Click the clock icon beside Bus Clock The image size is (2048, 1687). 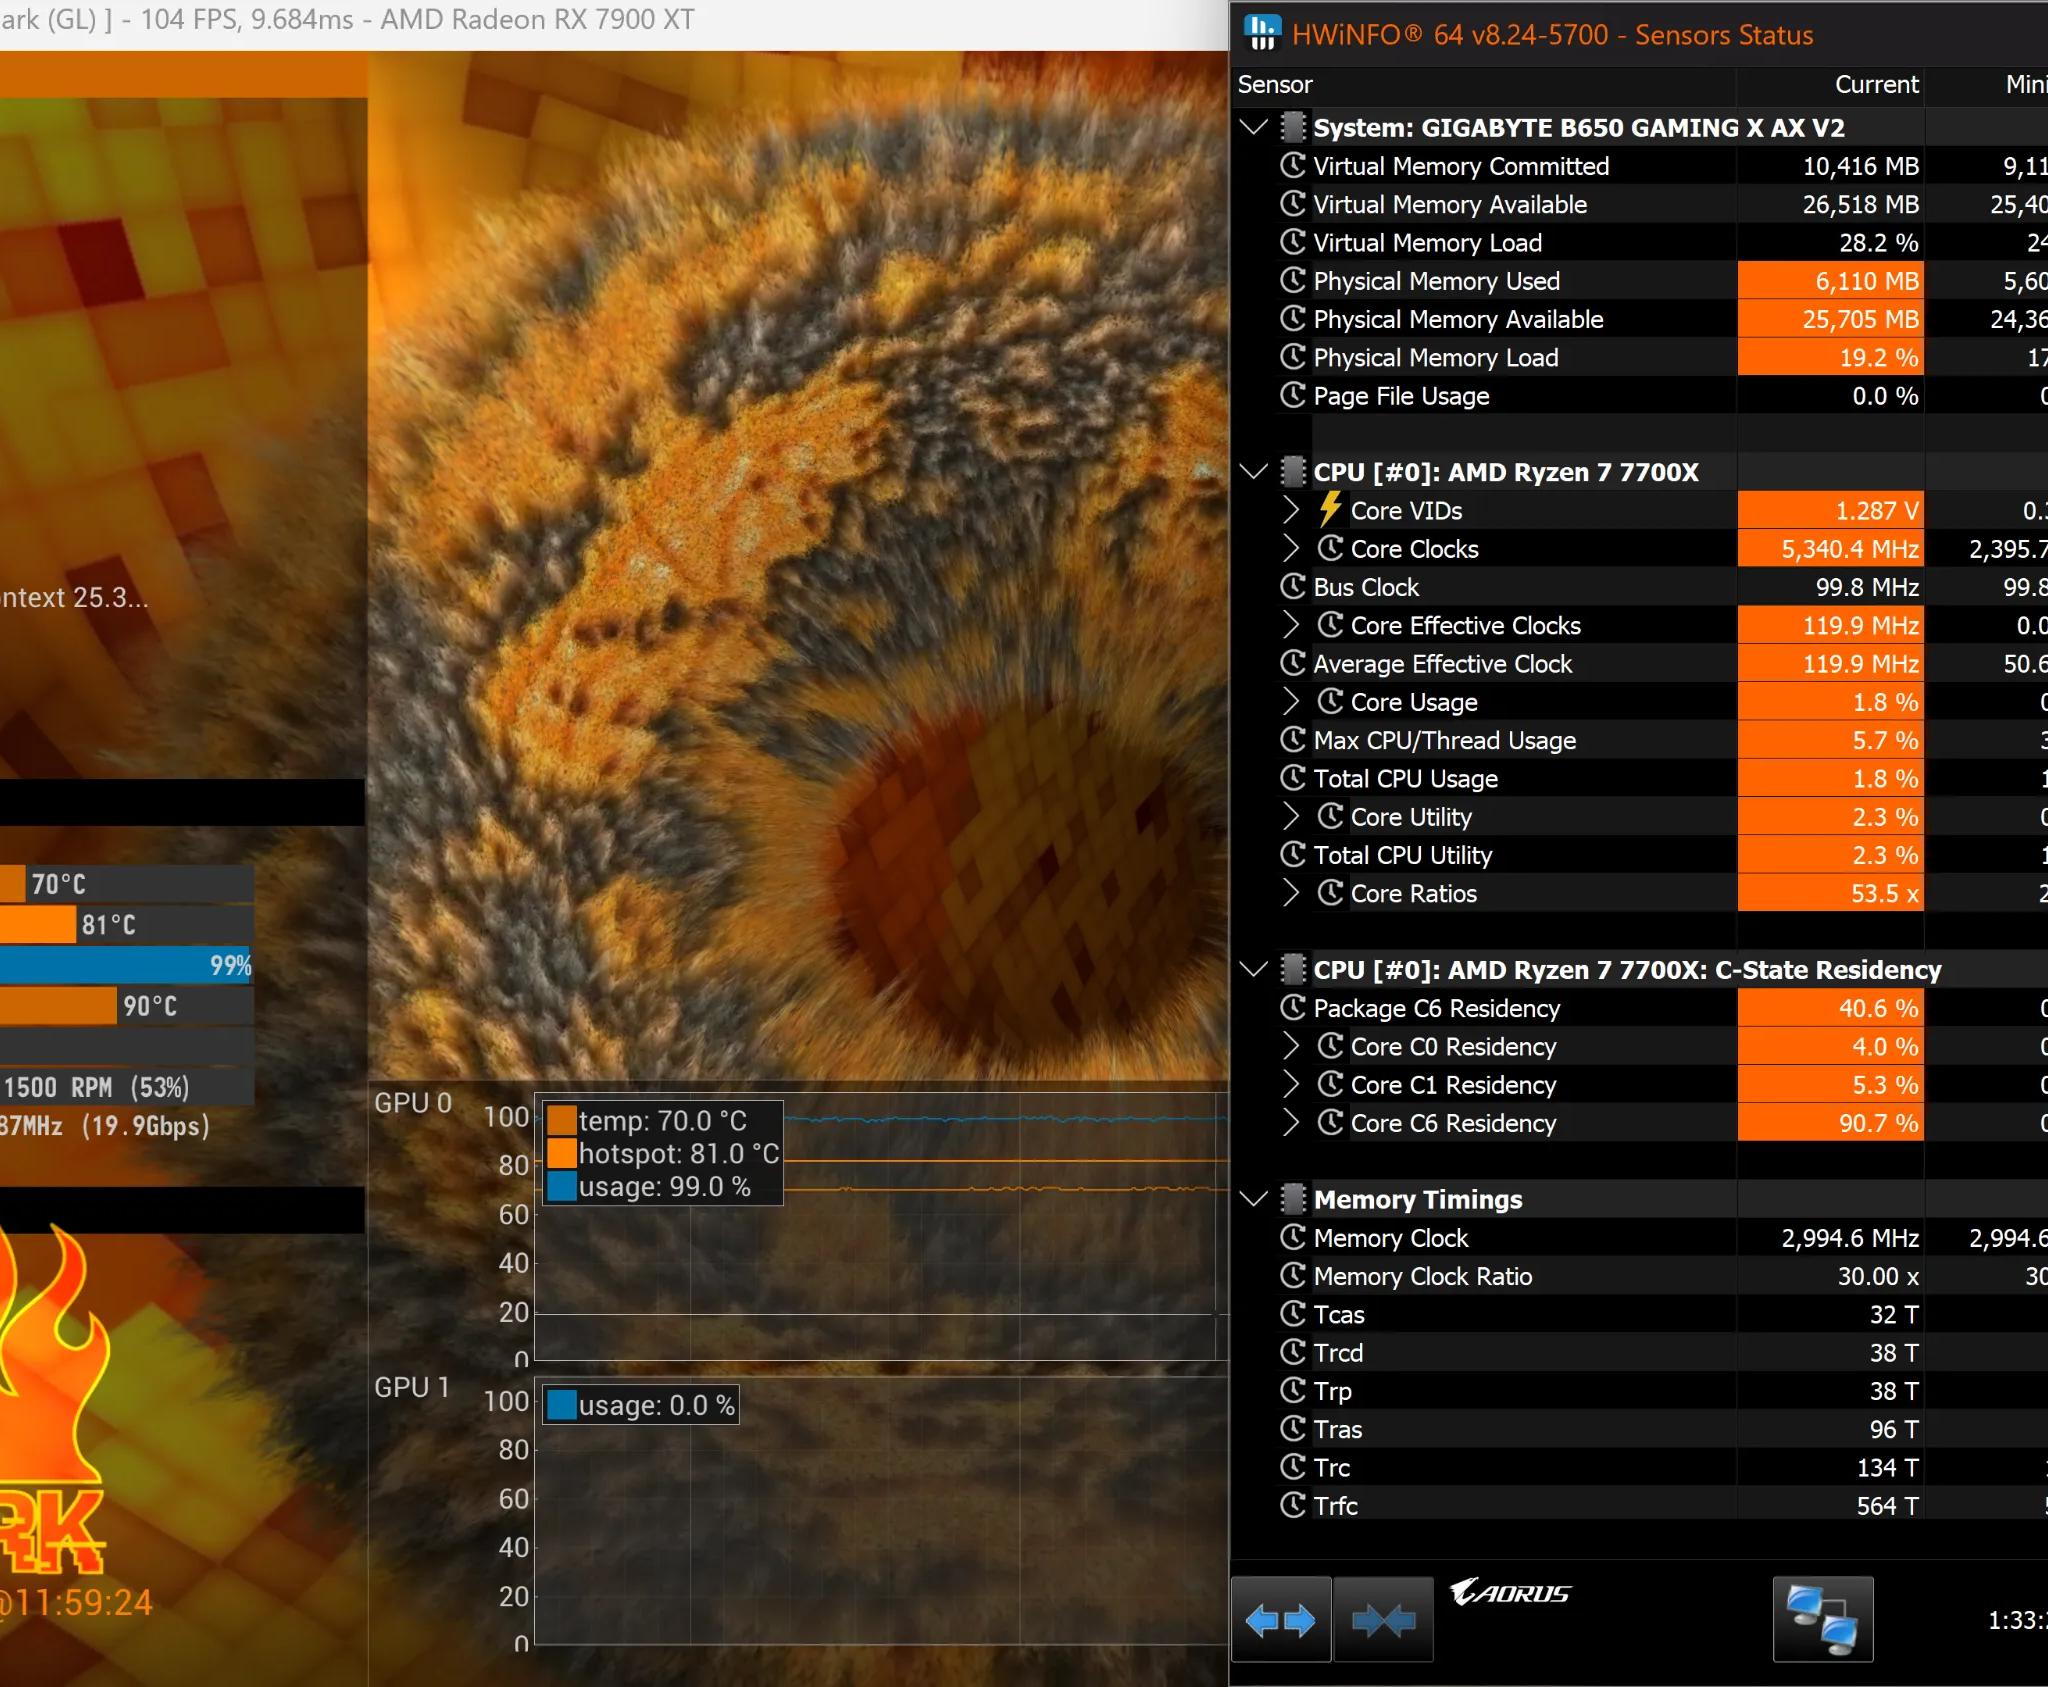(1293, 587)
